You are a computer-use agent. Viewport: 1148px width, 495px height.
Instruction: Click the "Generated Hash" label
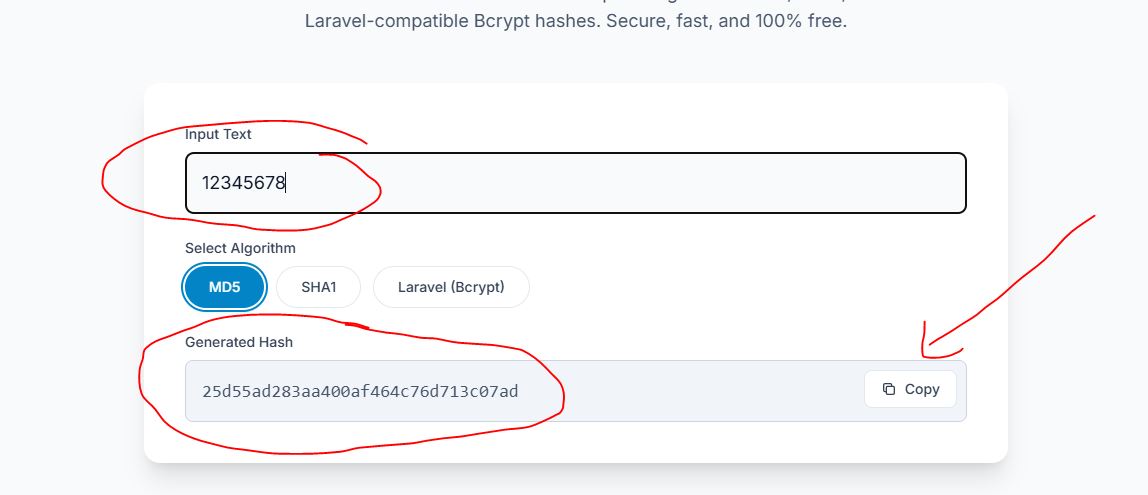(x=239, y=342)
